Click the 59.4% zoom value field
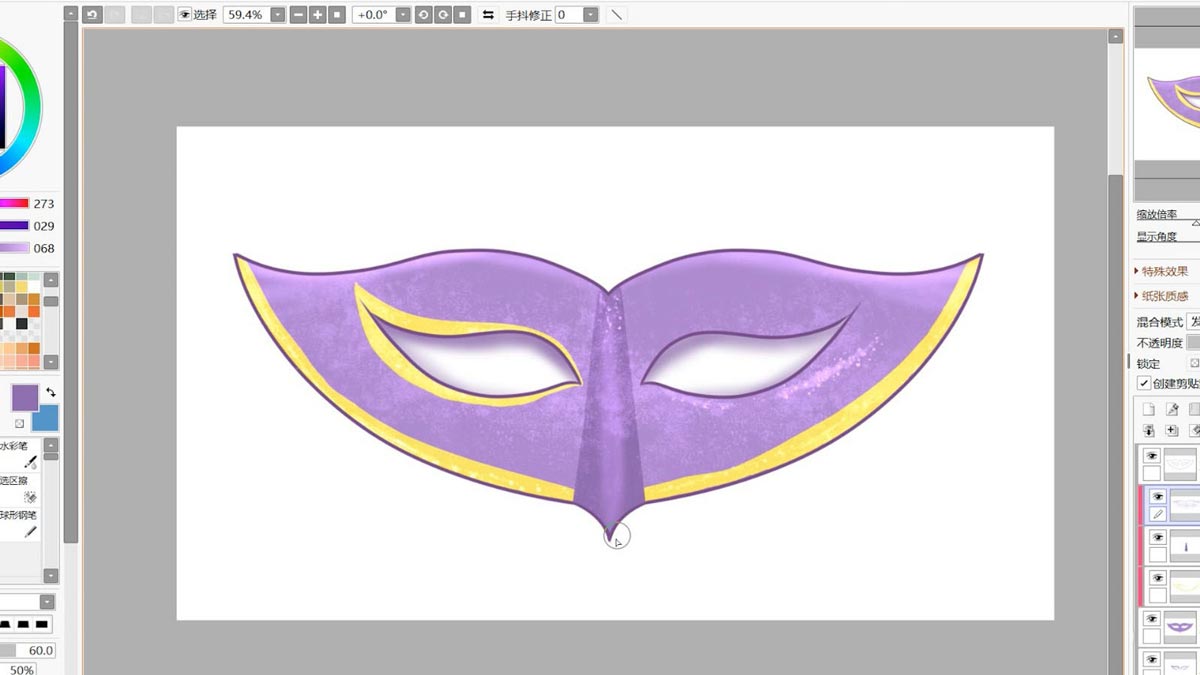1200x675 pixels. point(245,15)
